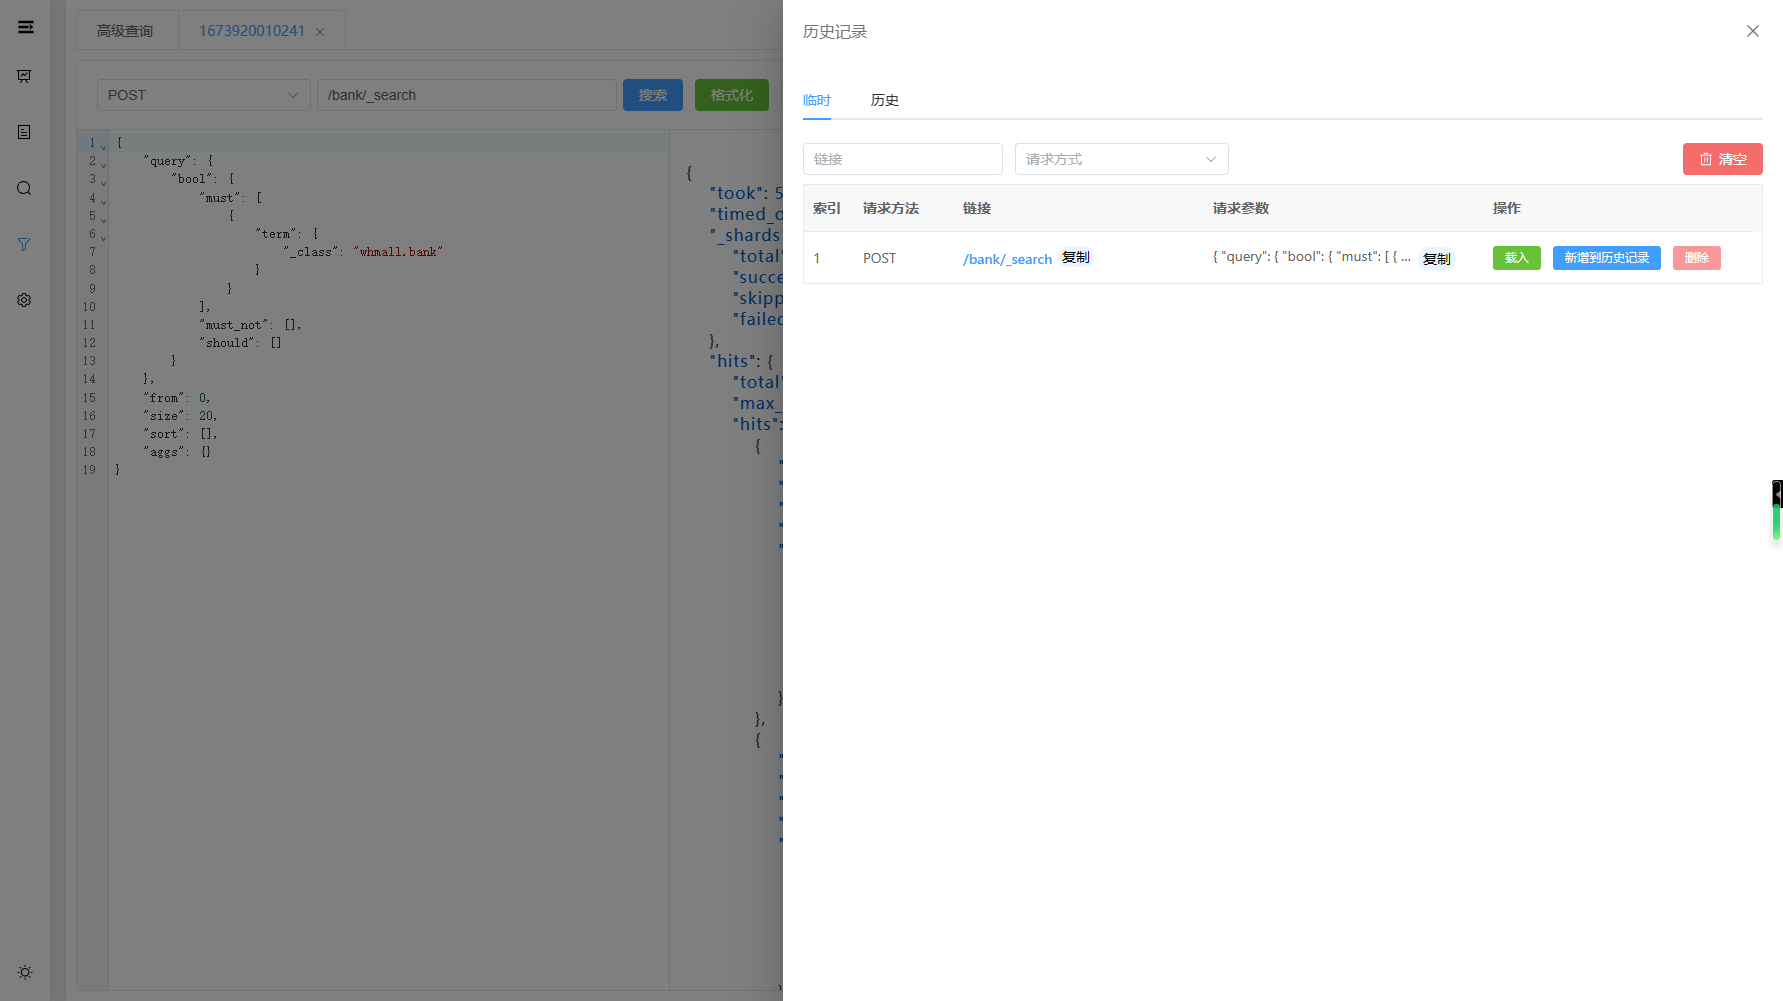This screenshot has height=1001, width=1783.
Task: Select the filter funnel icon in sidebar
Action: [x=24, y=244]
